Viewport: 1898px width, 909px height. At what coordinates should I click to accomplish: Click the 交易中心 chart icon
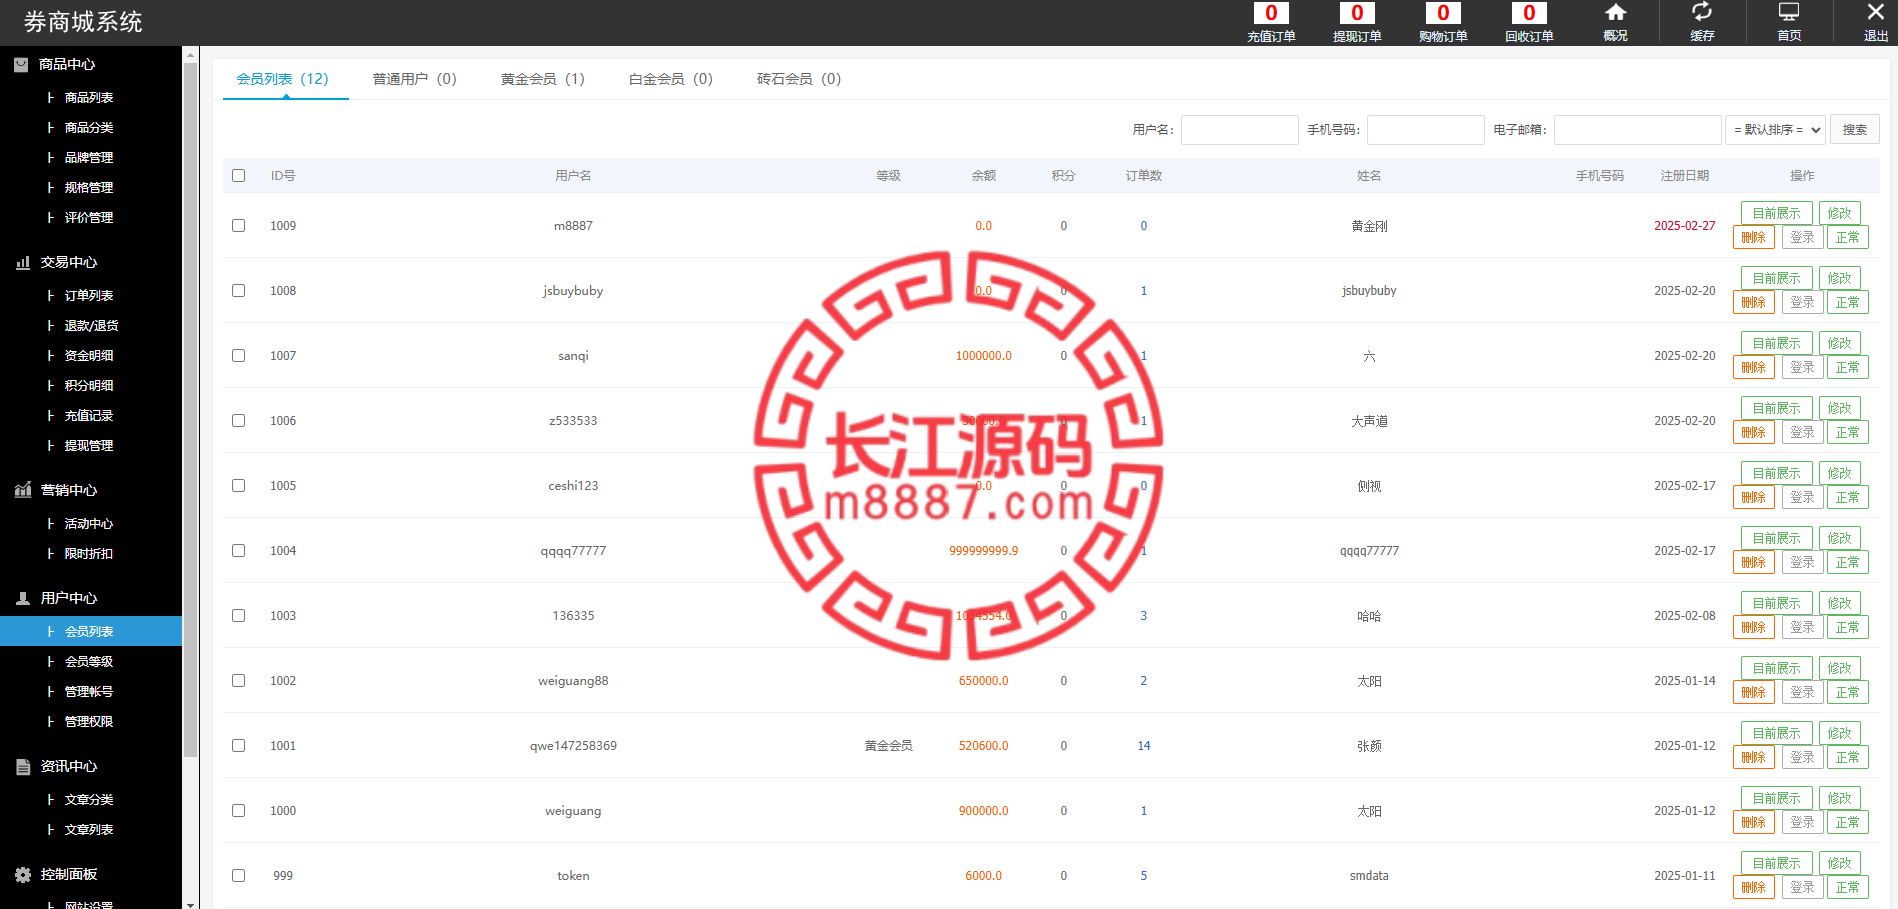(x=23, y=262)
